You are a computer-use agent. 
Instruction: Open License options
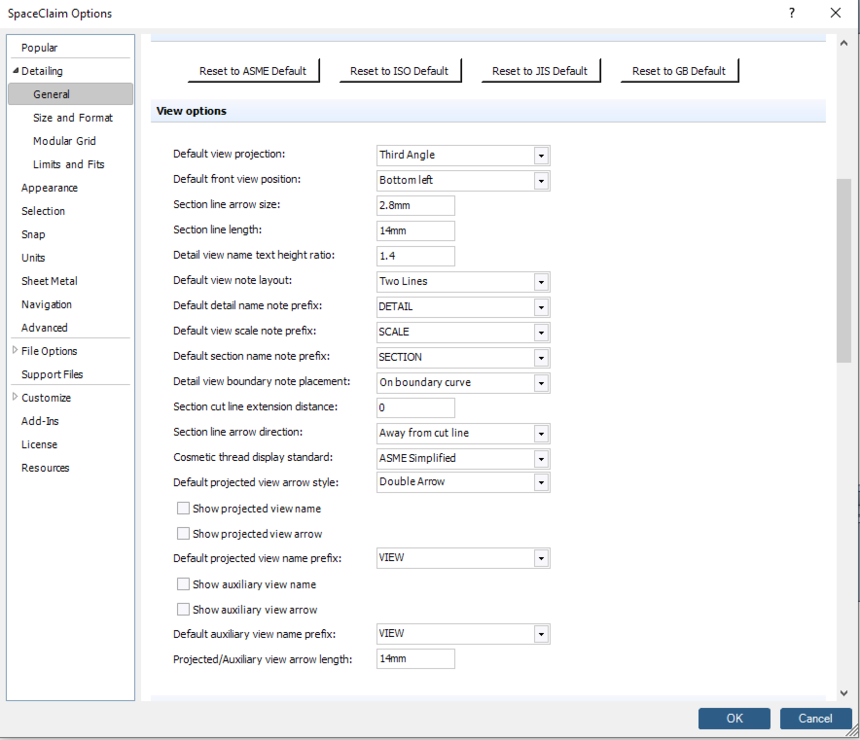[39, 444]
